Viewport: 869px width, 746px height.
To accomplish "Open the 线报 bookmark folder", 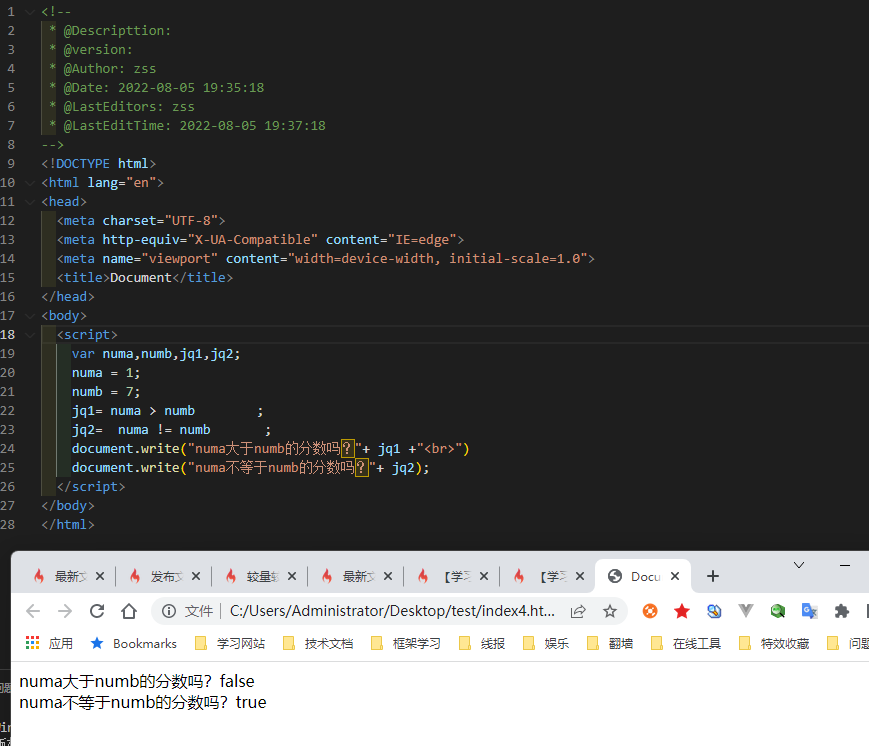I will pos(482,643).
